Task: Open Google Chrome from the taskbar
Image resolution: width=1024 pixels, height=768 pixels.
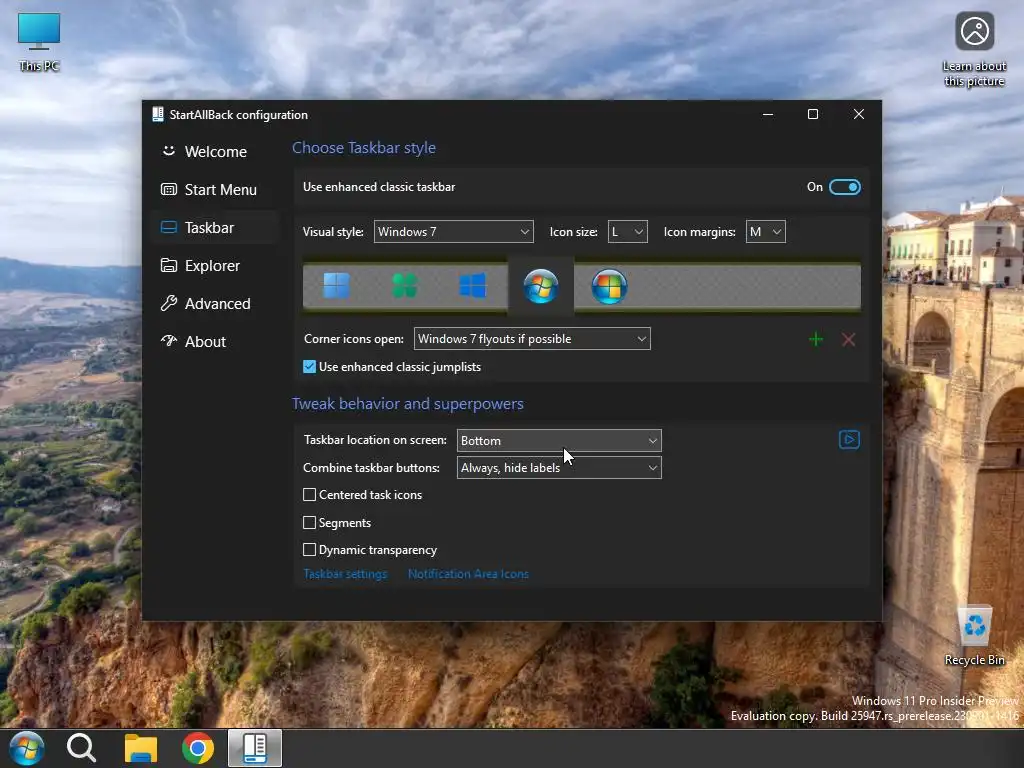Action: (198, 748)
